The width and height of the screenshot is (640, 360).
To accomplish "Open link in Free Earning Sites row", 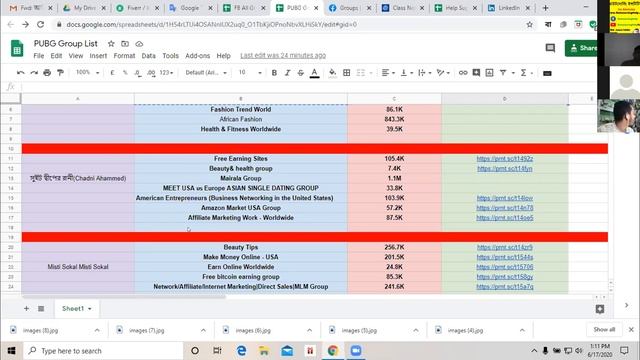I will (x=504, y=158).
